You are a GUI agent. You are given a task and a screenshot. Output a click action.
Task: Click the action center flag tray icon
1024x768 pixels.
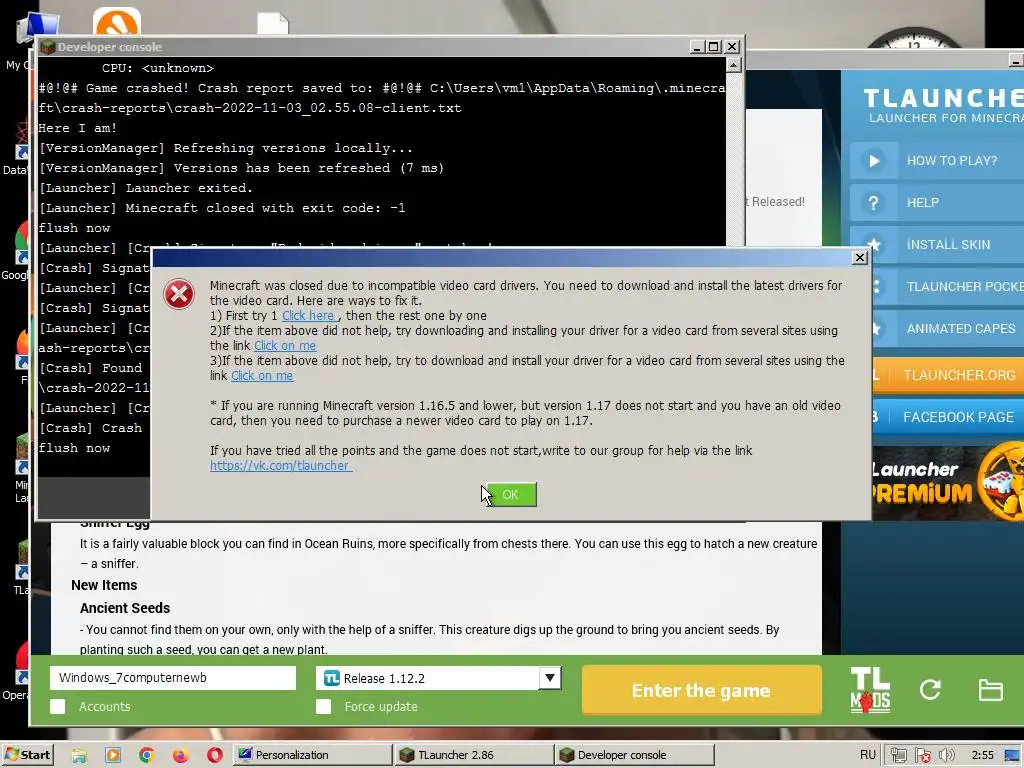click(923, 756)
